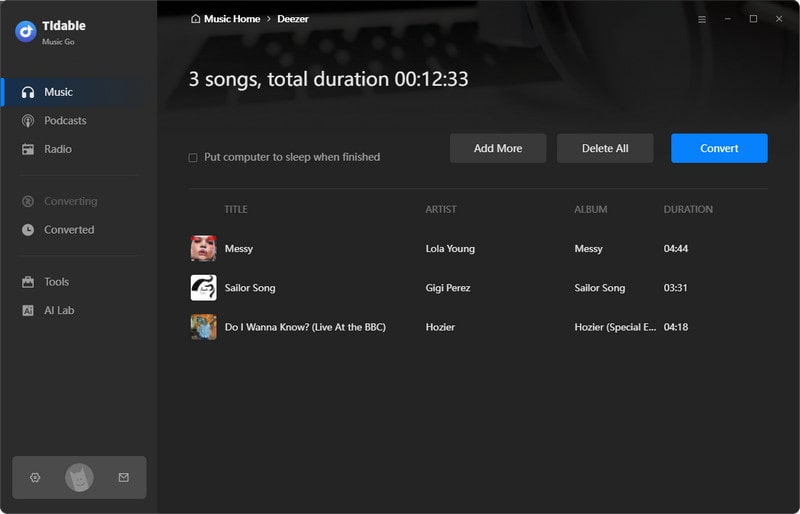Viewport: 800px width, 514px height.
Task: Select Do I Wanna Know? (Live At the BBC)
Action: click(305, 327)
